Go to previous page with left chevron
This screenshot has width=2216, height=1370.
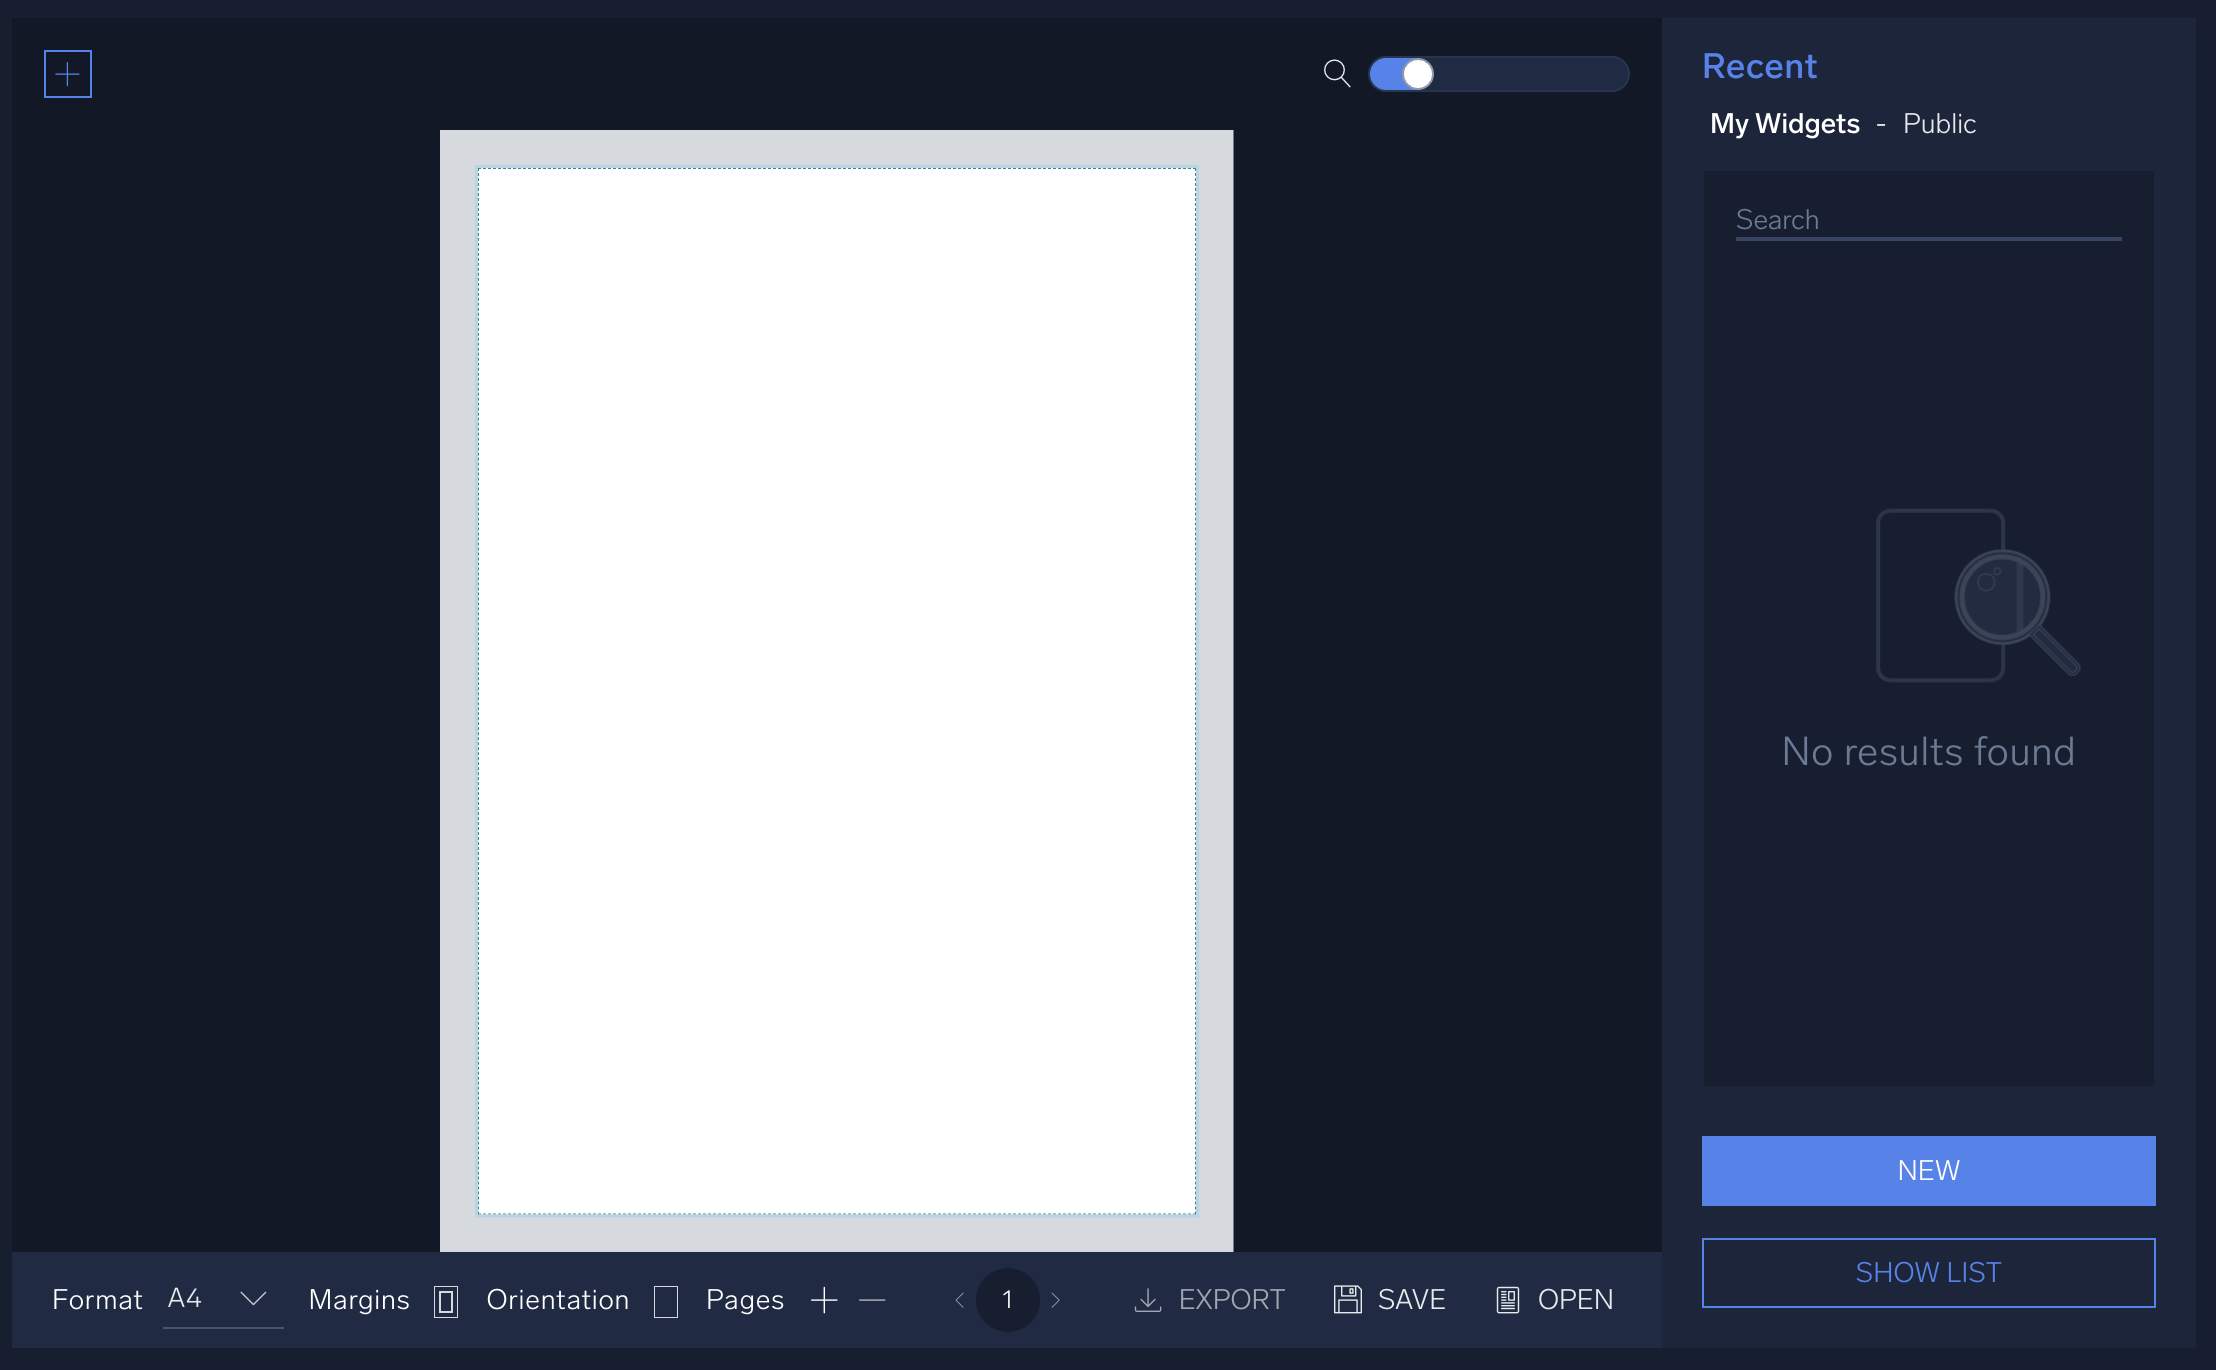tap(959, 1300)
